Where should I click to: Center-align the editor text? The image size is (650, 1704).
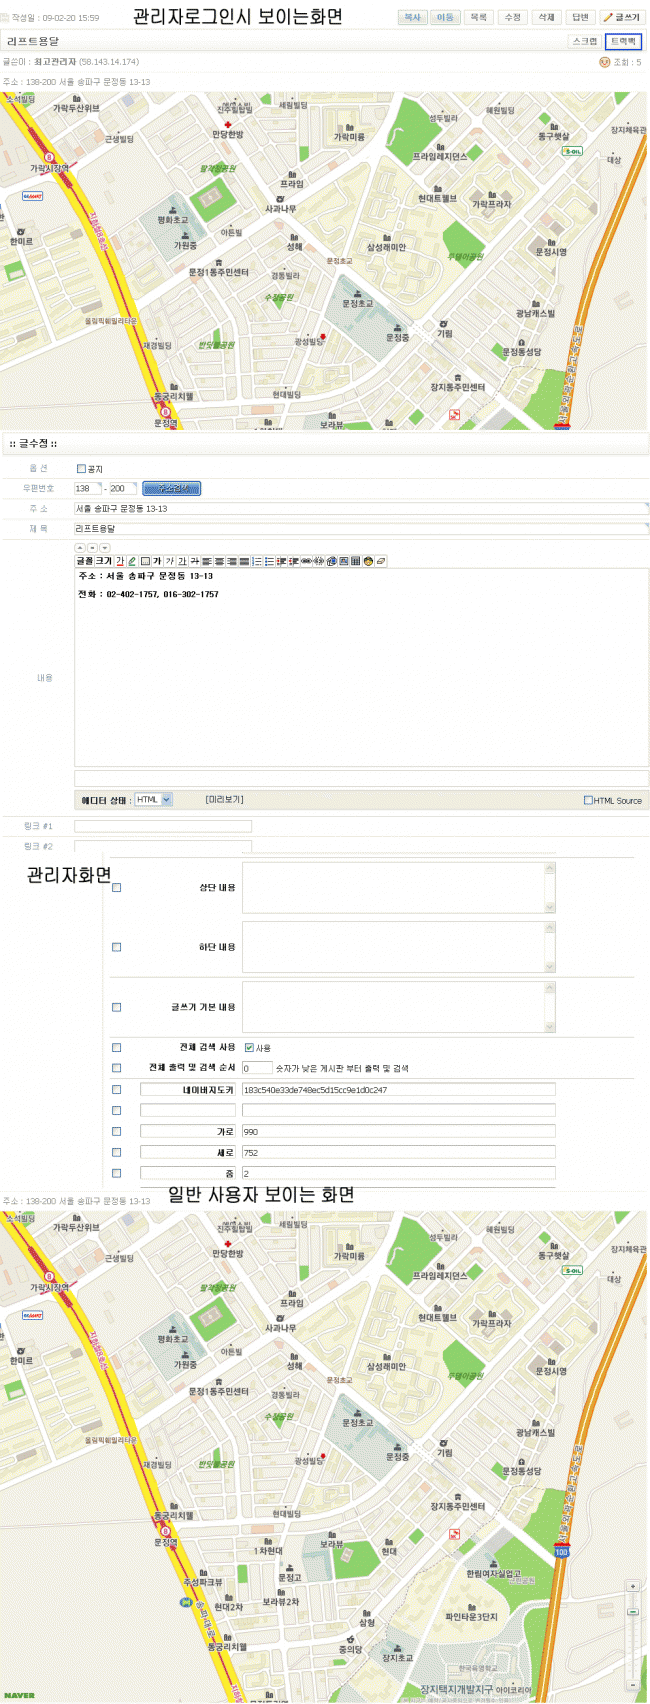coord(219,561)
